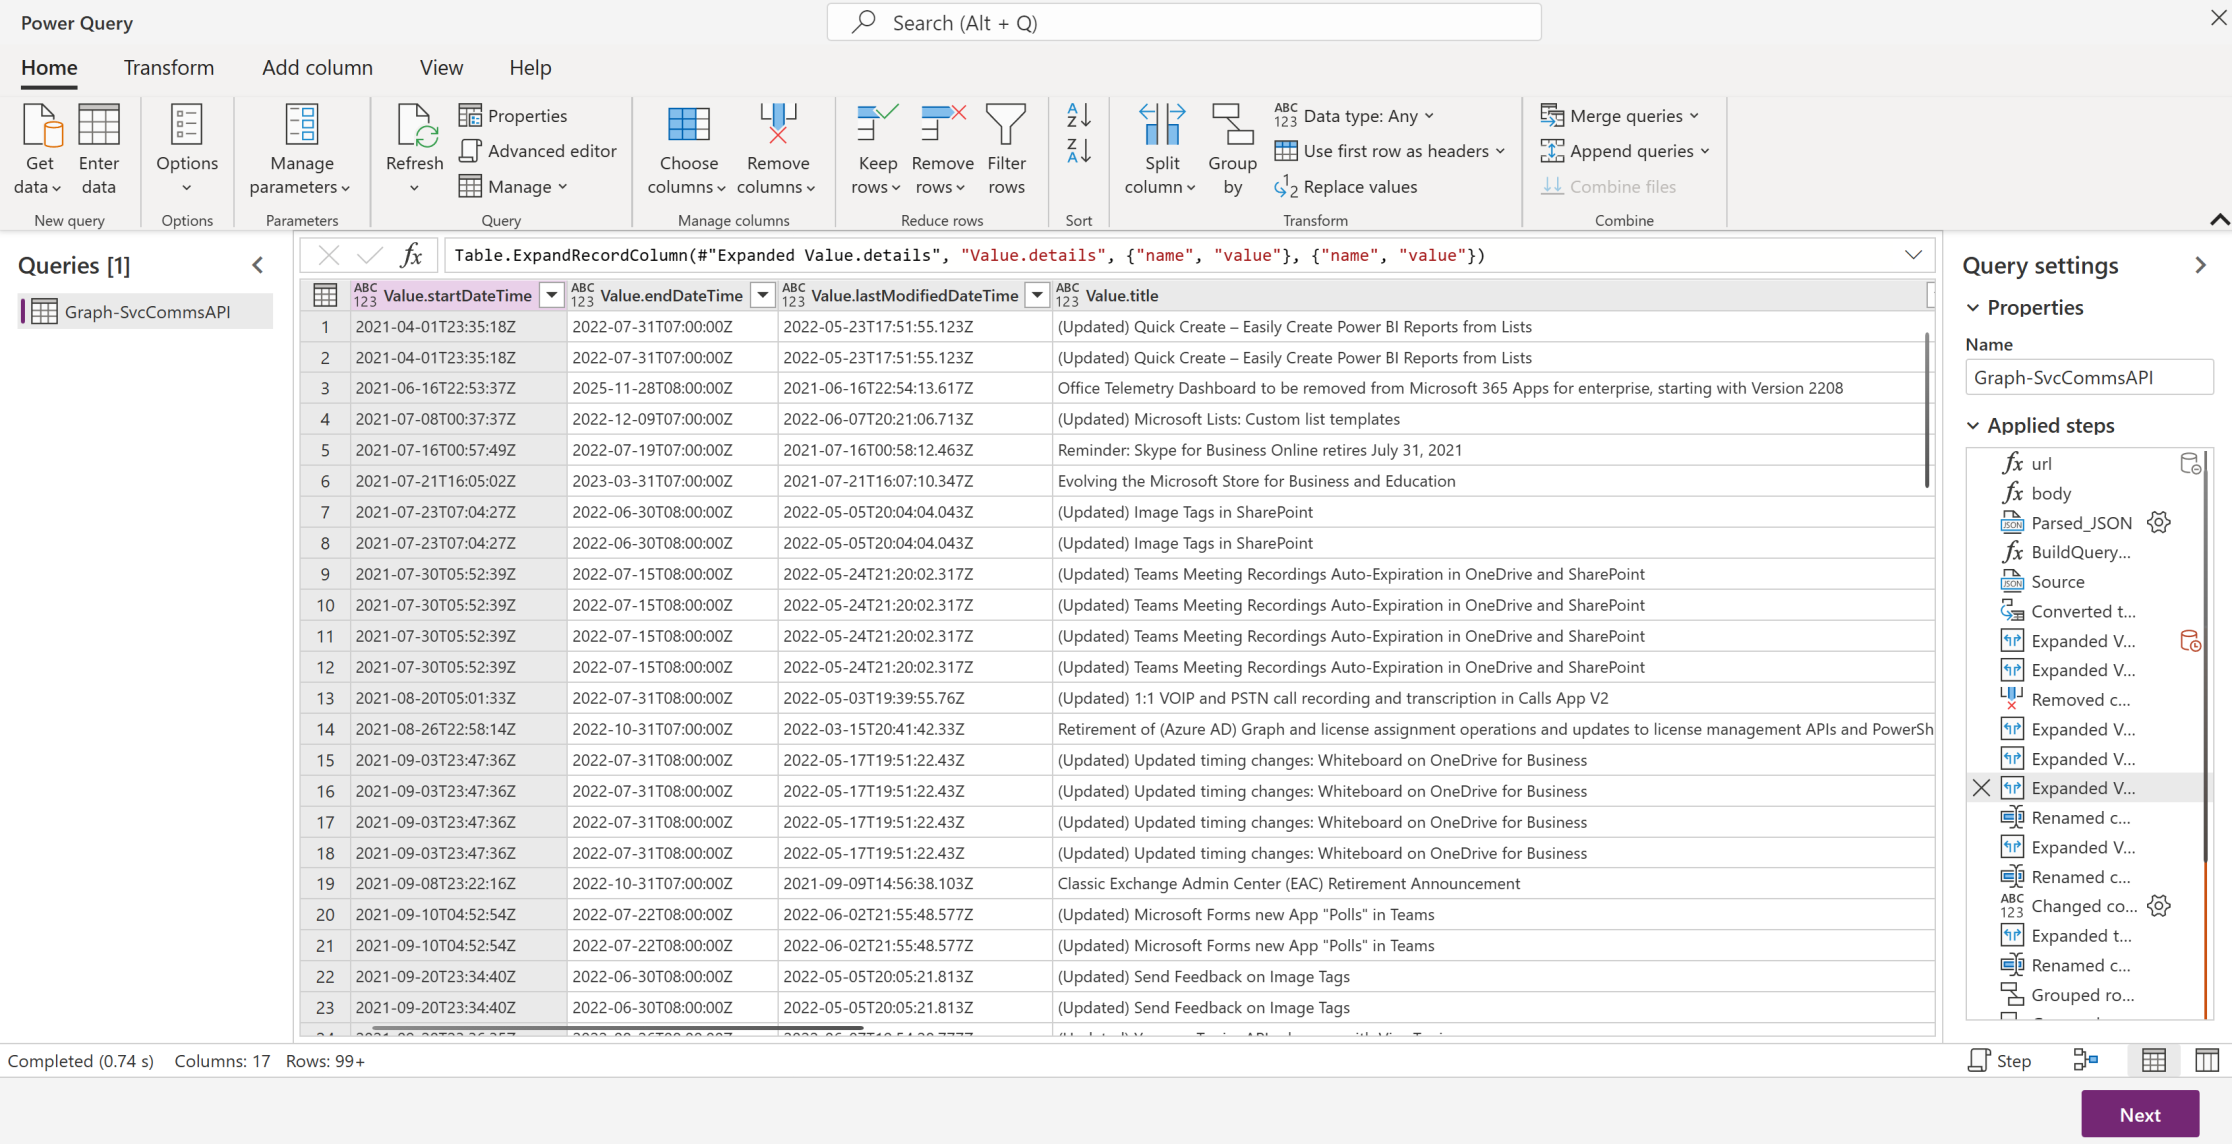Open the Transform tab
Viewport: 2232px width, 1144px height.
point(168,67)
